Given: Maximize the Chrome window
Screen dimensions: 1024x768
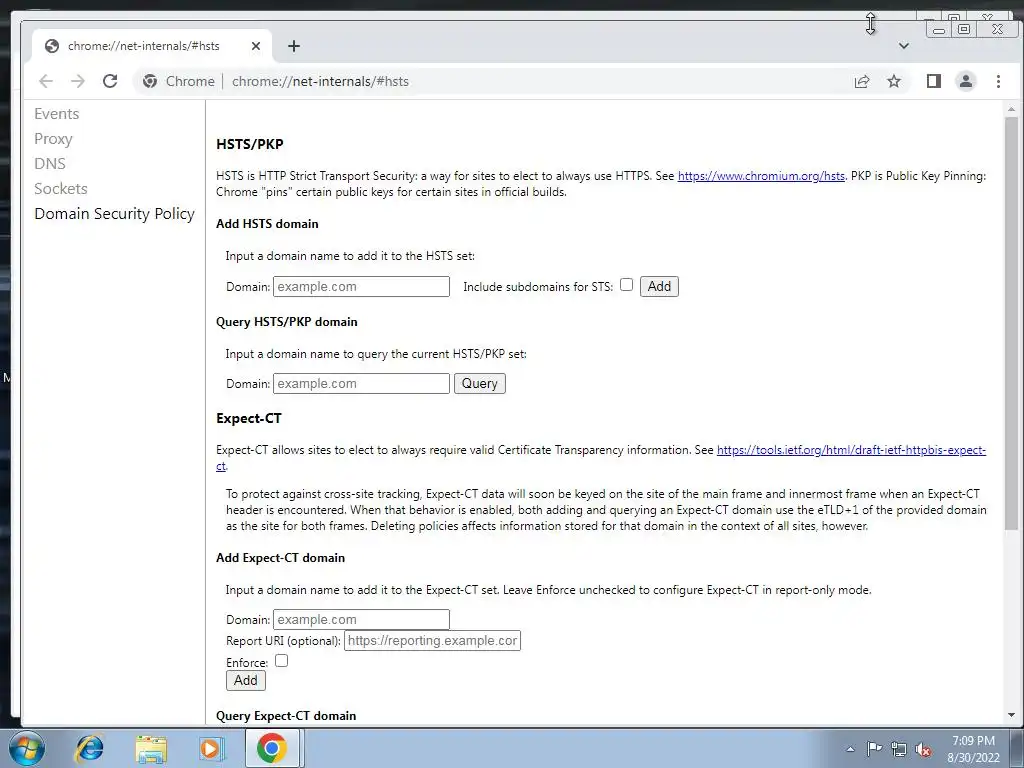Looking at the screenshot, I should tap(964, 29).
